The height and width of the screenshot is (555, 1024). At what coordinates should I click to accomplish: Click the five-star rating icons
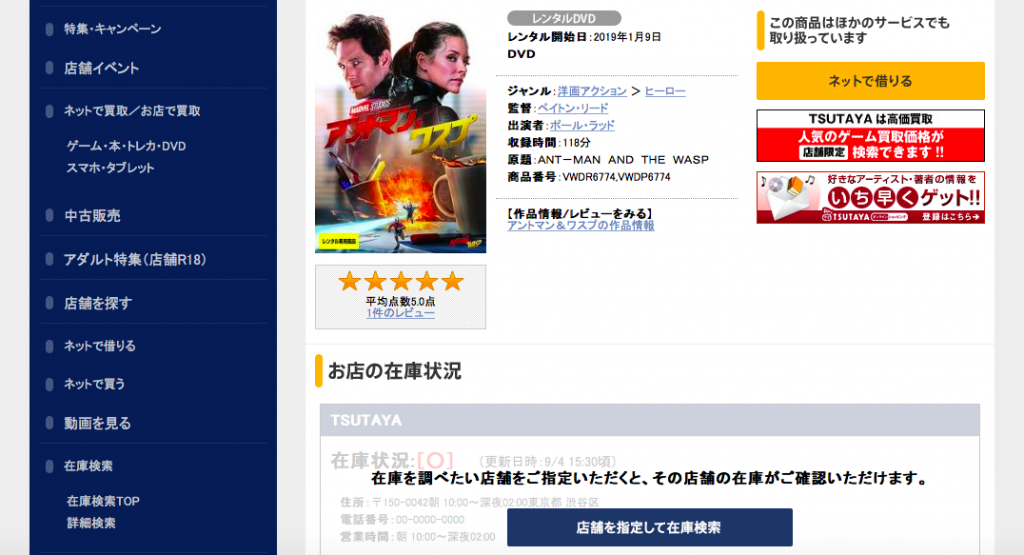[x=400, y=281]
